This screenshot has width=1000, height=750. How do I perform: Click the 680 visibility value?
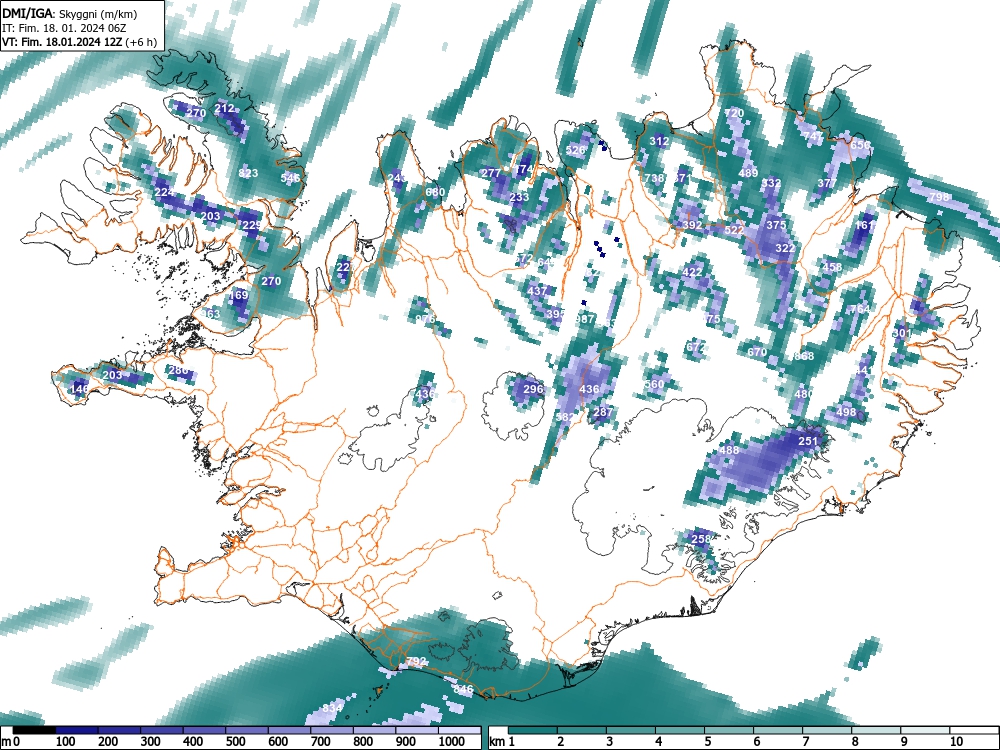point(435,192)
